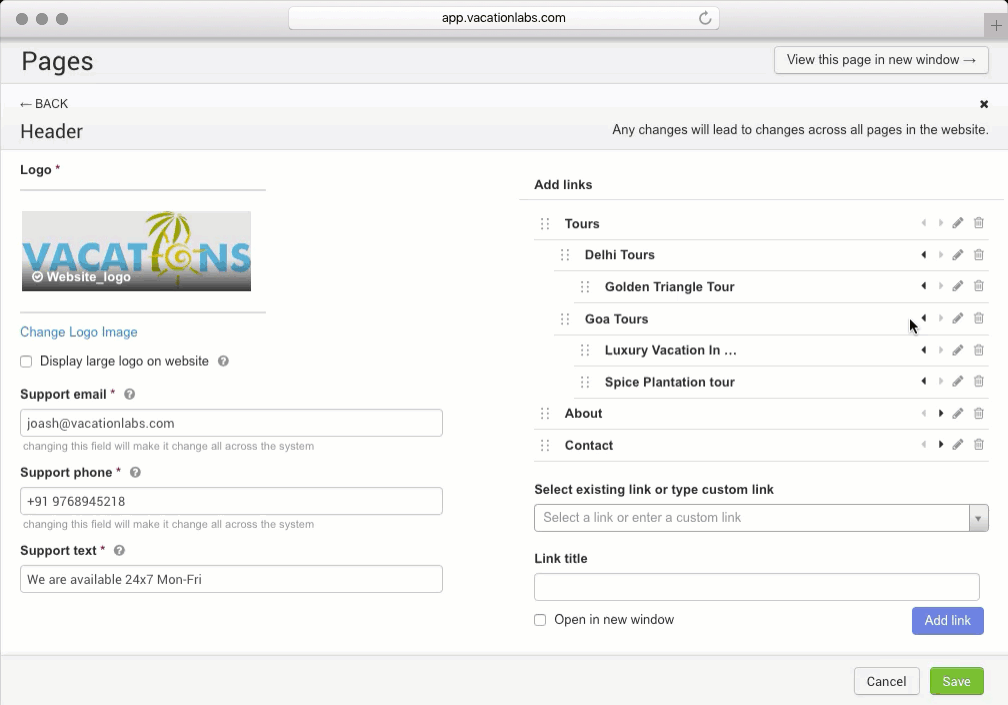Indent About using right arrow icon
The height and width of the screenshot is (705, 1008).
click(941, 413)
